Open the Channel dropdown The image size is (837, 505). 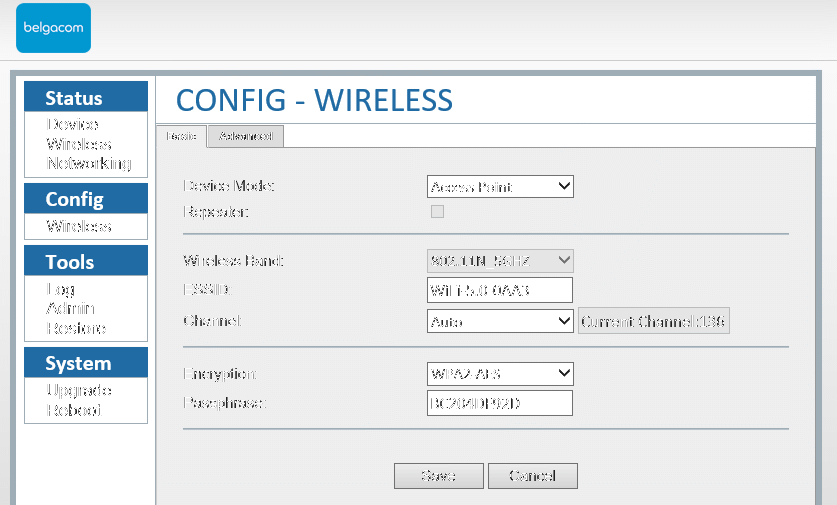point(500,322)
